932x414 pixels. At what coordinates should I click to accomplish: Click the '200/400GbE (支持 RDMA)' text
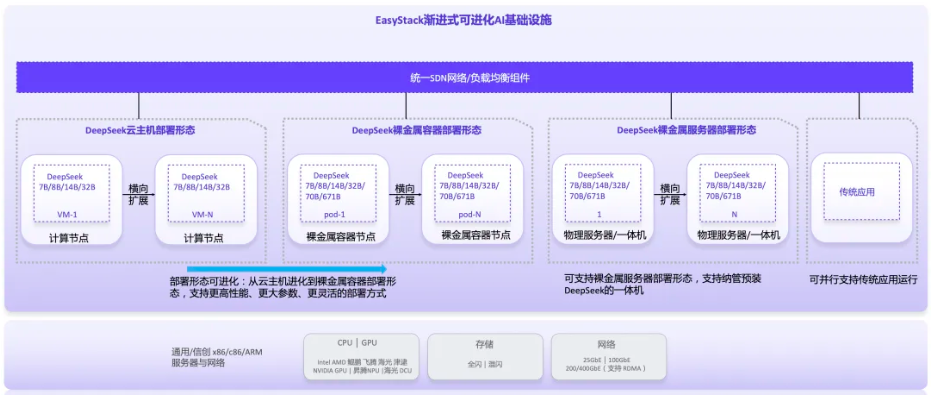coord(607,368)
